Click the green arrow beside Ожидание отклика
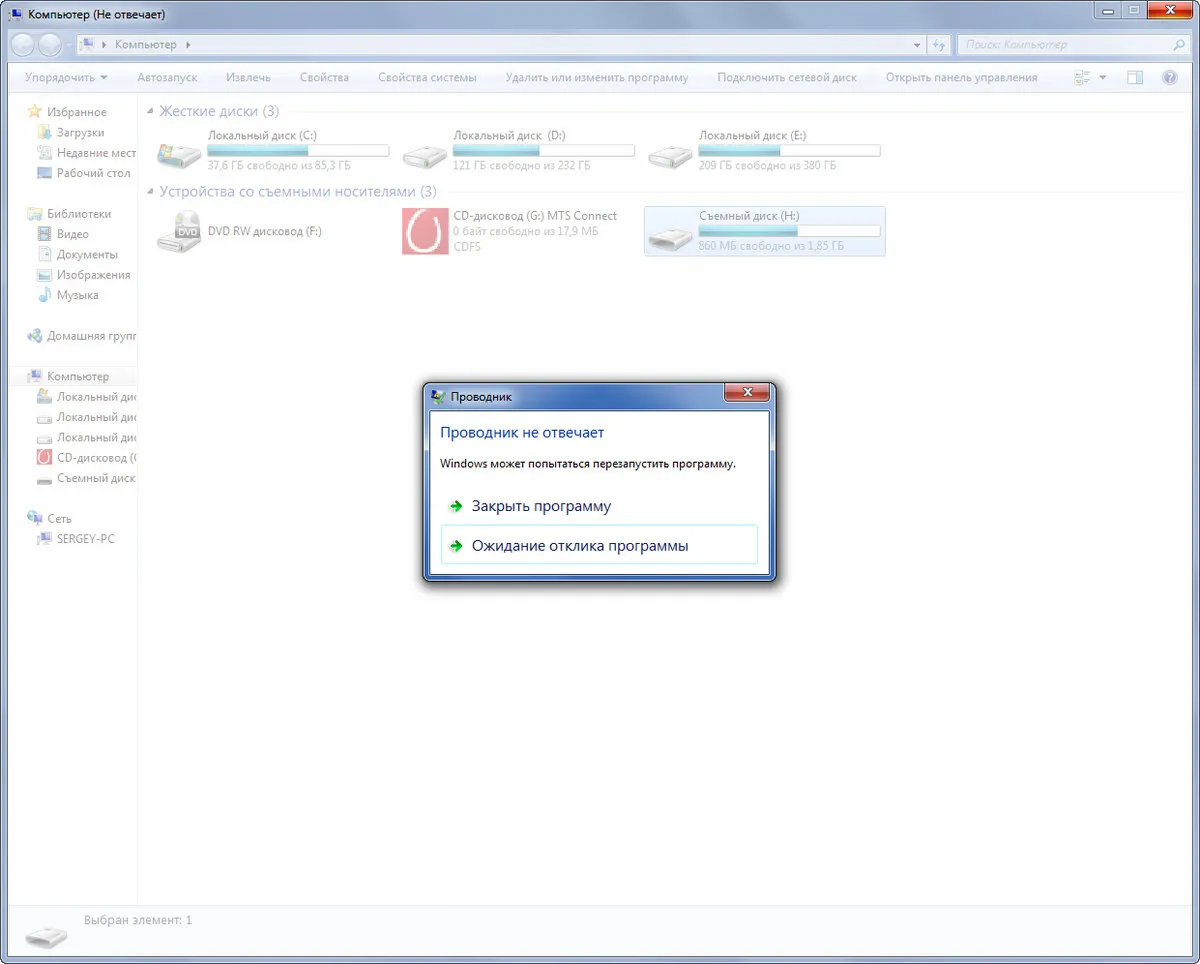The height and width of the screenshot is (964, 1200). [x=456, y=546]
